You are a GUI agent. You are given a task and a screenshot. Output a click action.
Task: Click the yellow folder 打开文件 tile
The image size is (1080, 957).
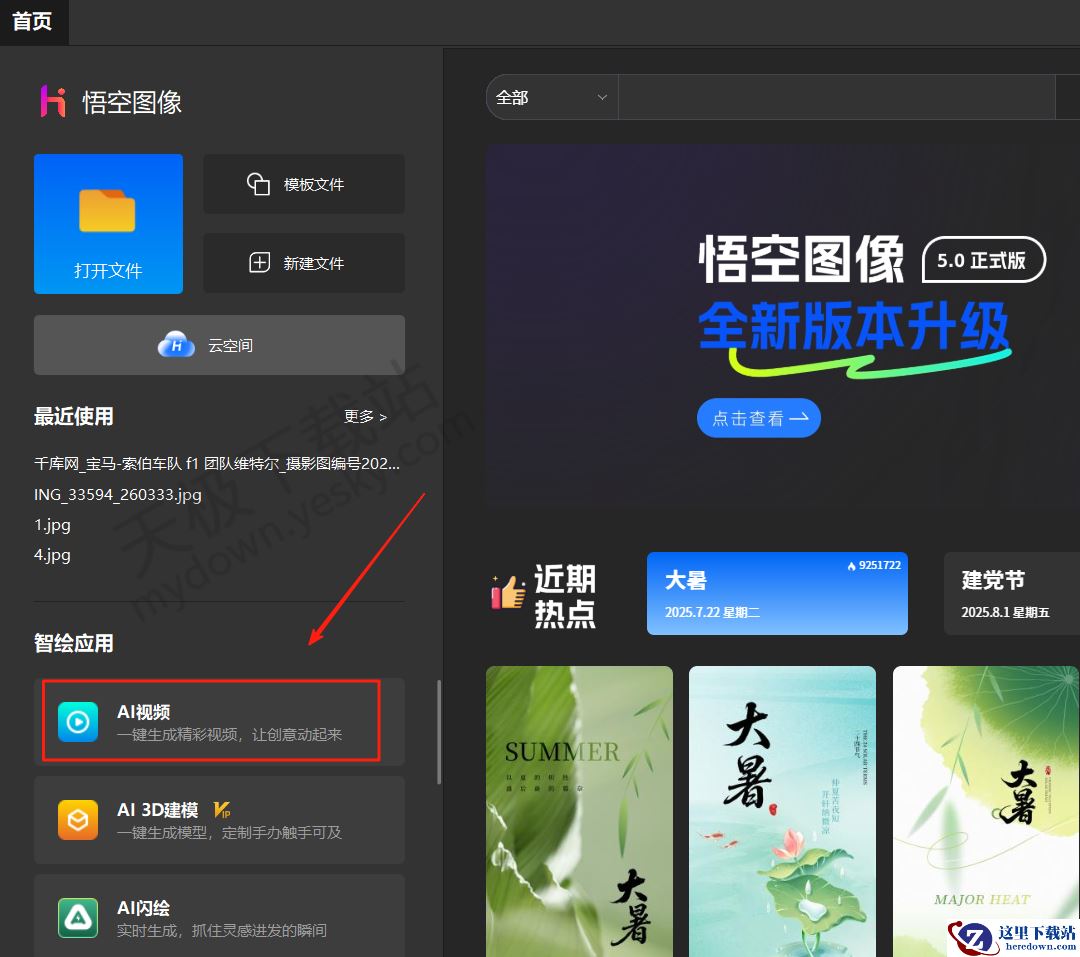[x=108, y=224]
